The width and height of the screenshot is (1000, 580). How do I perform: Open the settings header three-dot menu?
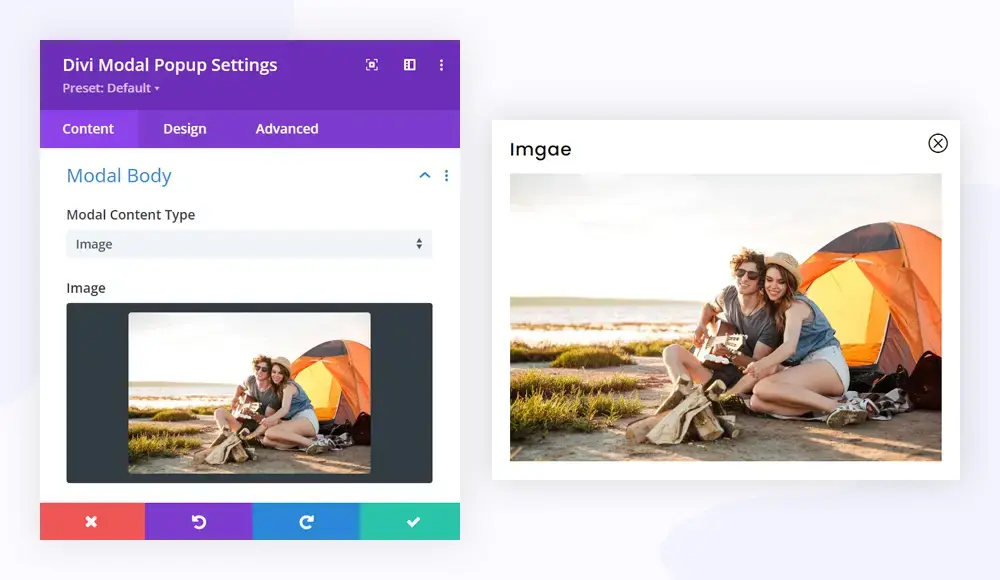pos(441,64)
